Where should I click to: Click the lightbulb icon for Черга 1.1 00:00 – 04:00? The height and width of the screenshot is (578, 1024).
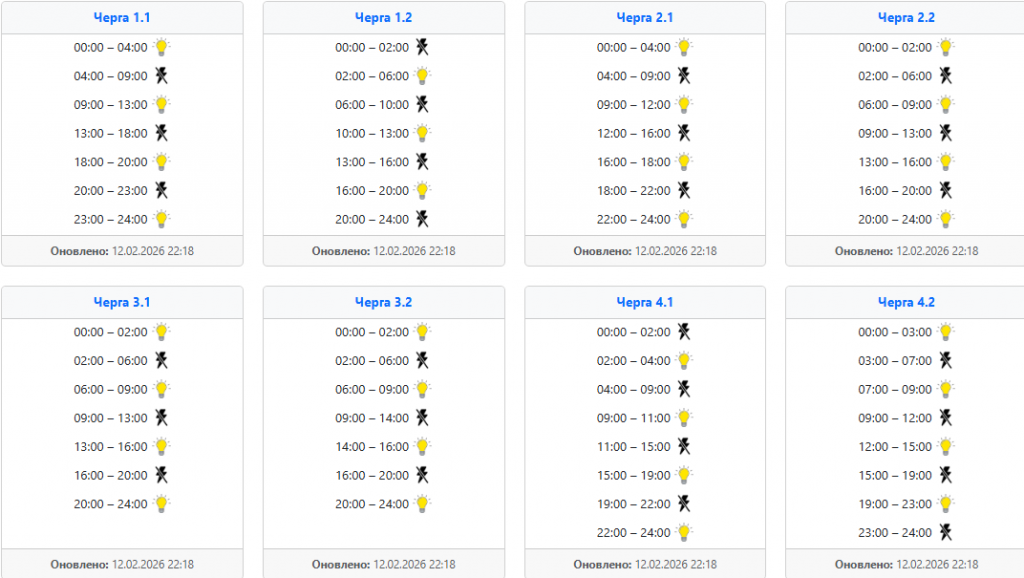[x=161, y=47]
